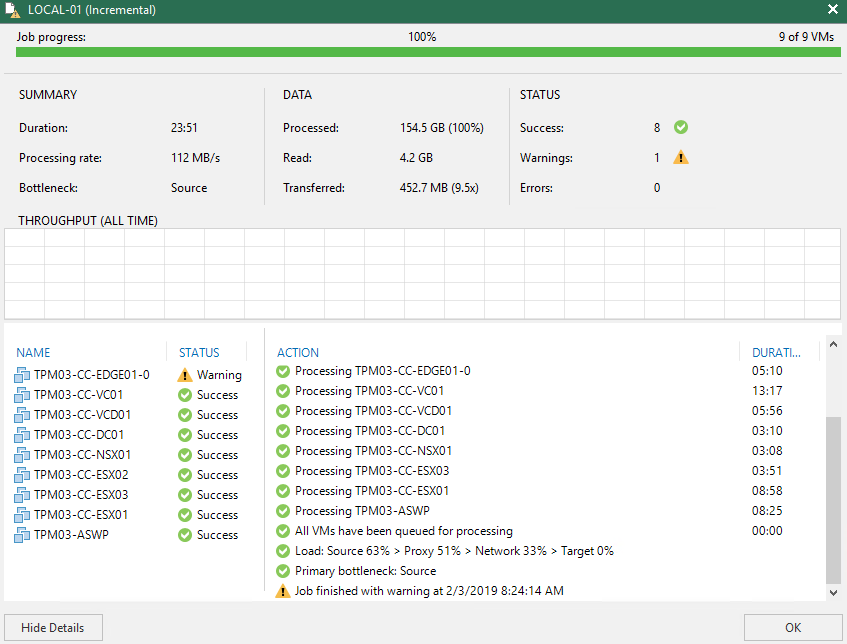Click the VM icon for TPM03-CC-ESX01

pyautogui.click(x=22, y=515)
